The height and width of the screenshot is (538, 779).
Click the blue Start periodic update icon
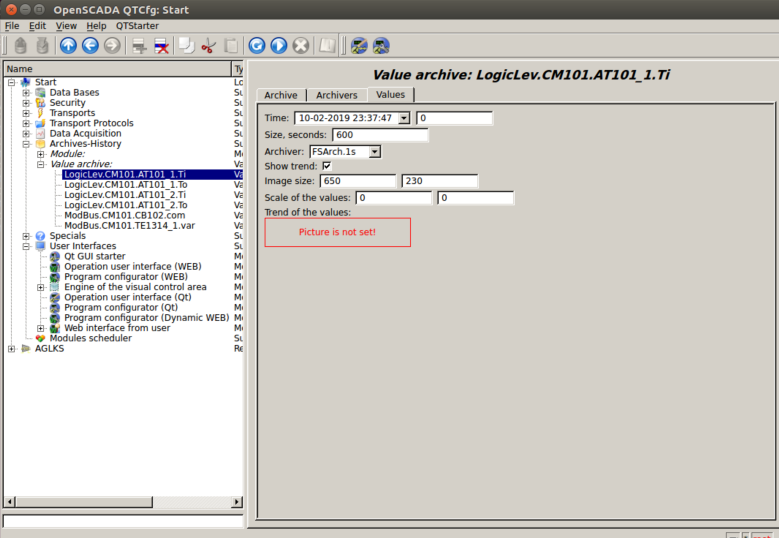pos(279,45)
